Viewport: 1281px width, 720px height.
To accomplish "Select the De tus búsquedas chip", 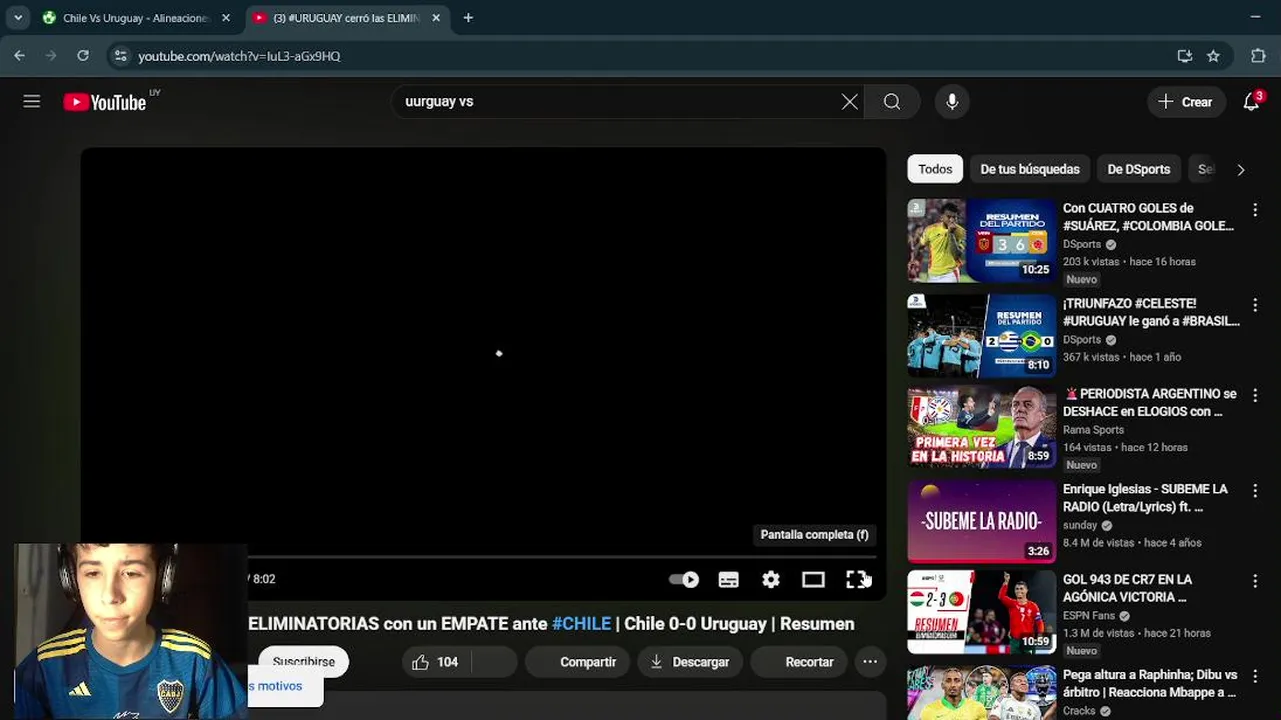I will [1030, 169].
